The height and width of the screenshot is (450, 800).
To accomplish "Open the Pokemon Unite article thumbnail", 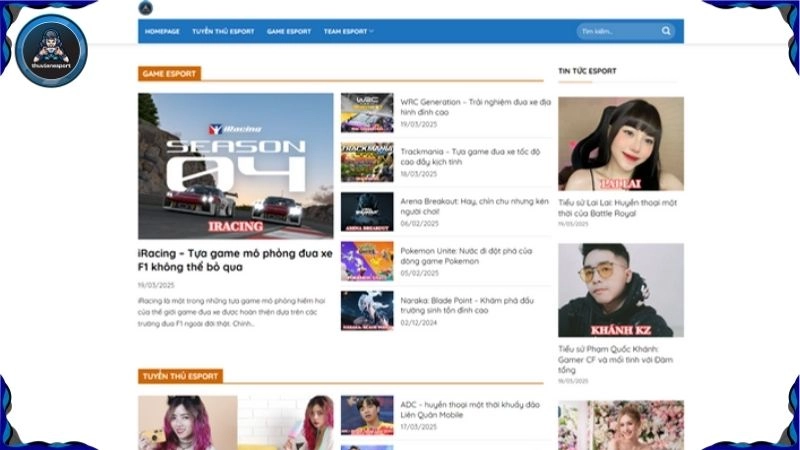I will pyautogui.click(x=367, y=261).
